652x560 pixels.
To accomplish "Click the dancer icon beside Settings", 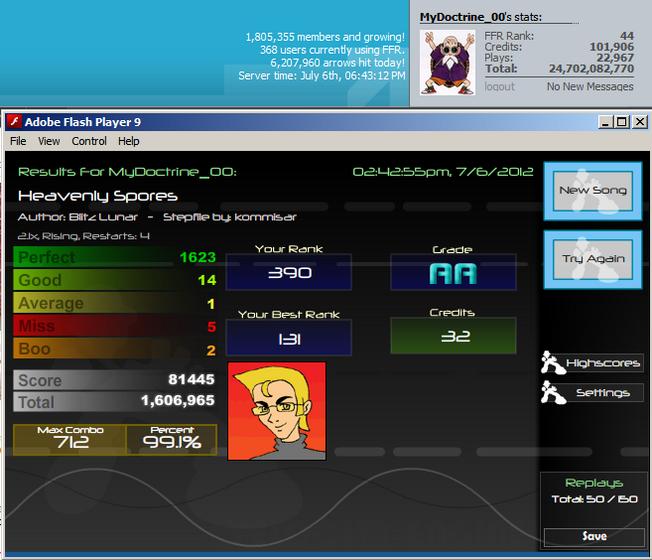I will (553, 393).
